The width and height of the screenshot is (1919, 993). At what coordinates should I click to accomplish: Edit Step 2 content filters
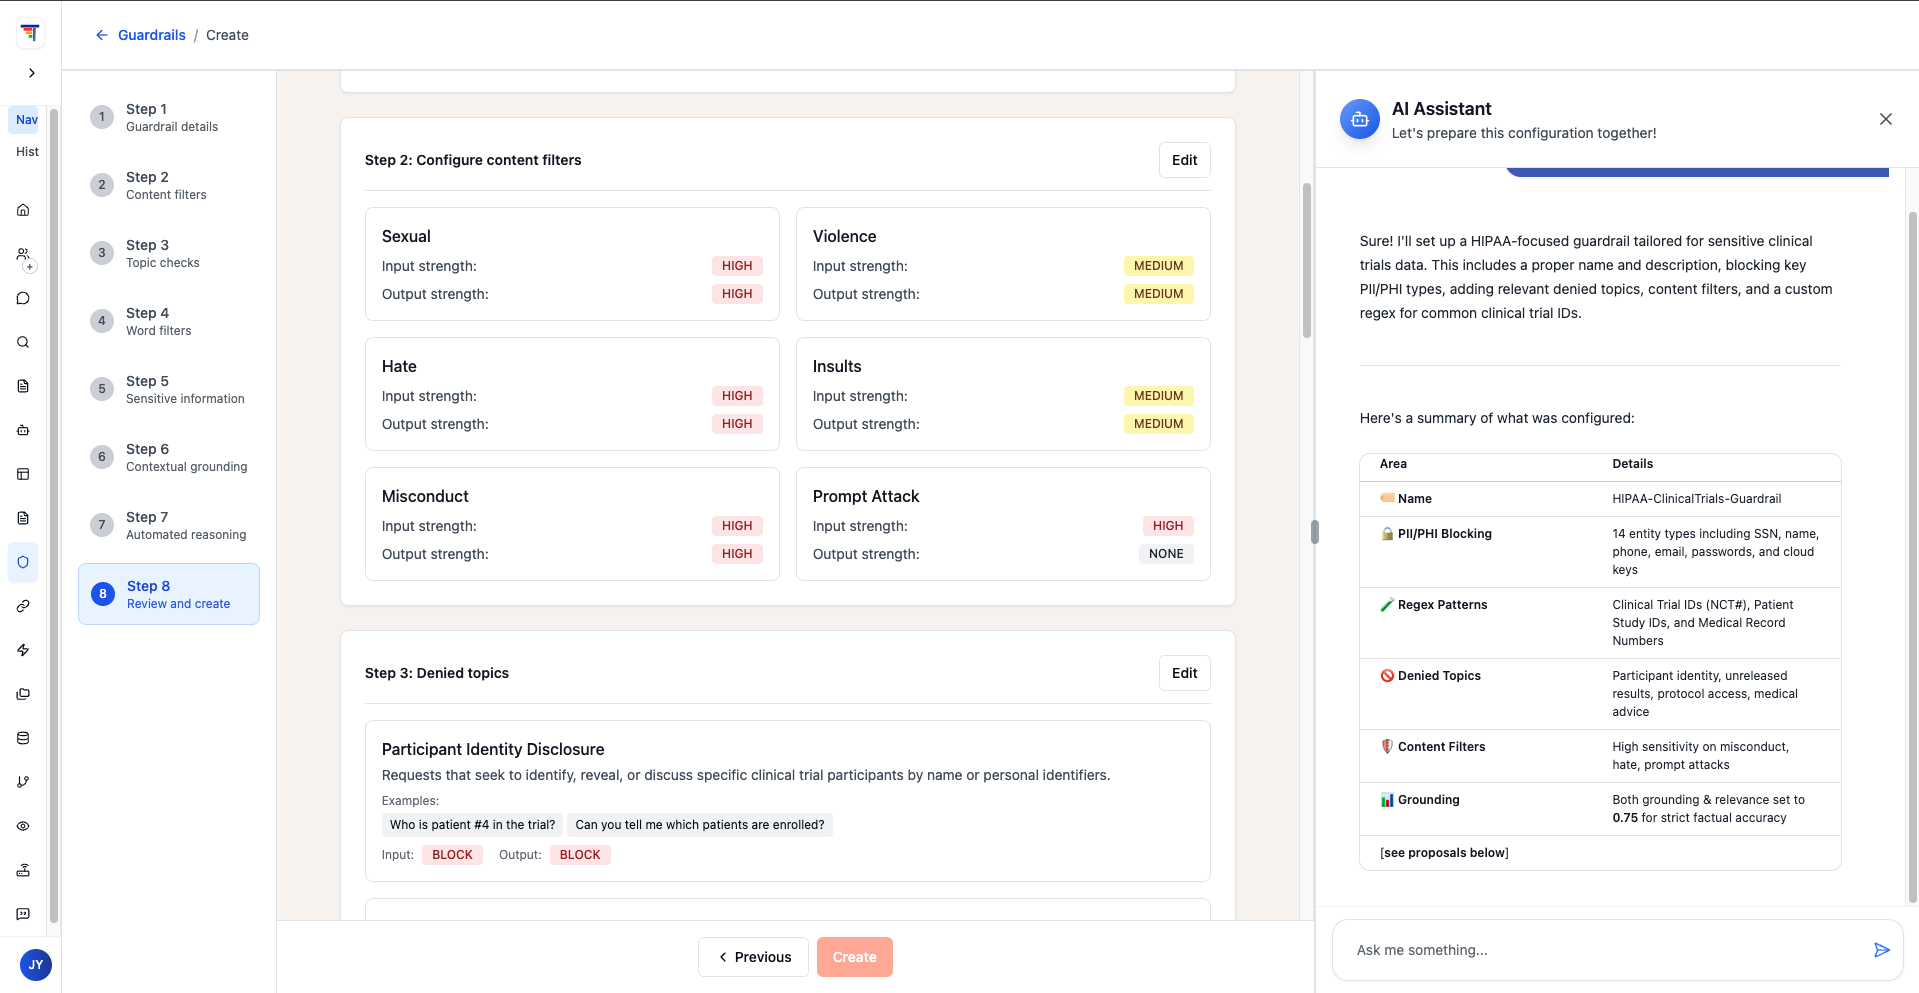pyautogui.click(x=1184, y=160)
